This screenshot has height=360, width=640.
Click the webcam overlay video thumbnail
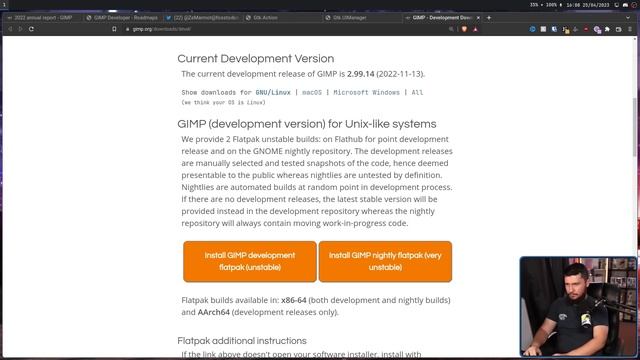click(x=578, y=307)
